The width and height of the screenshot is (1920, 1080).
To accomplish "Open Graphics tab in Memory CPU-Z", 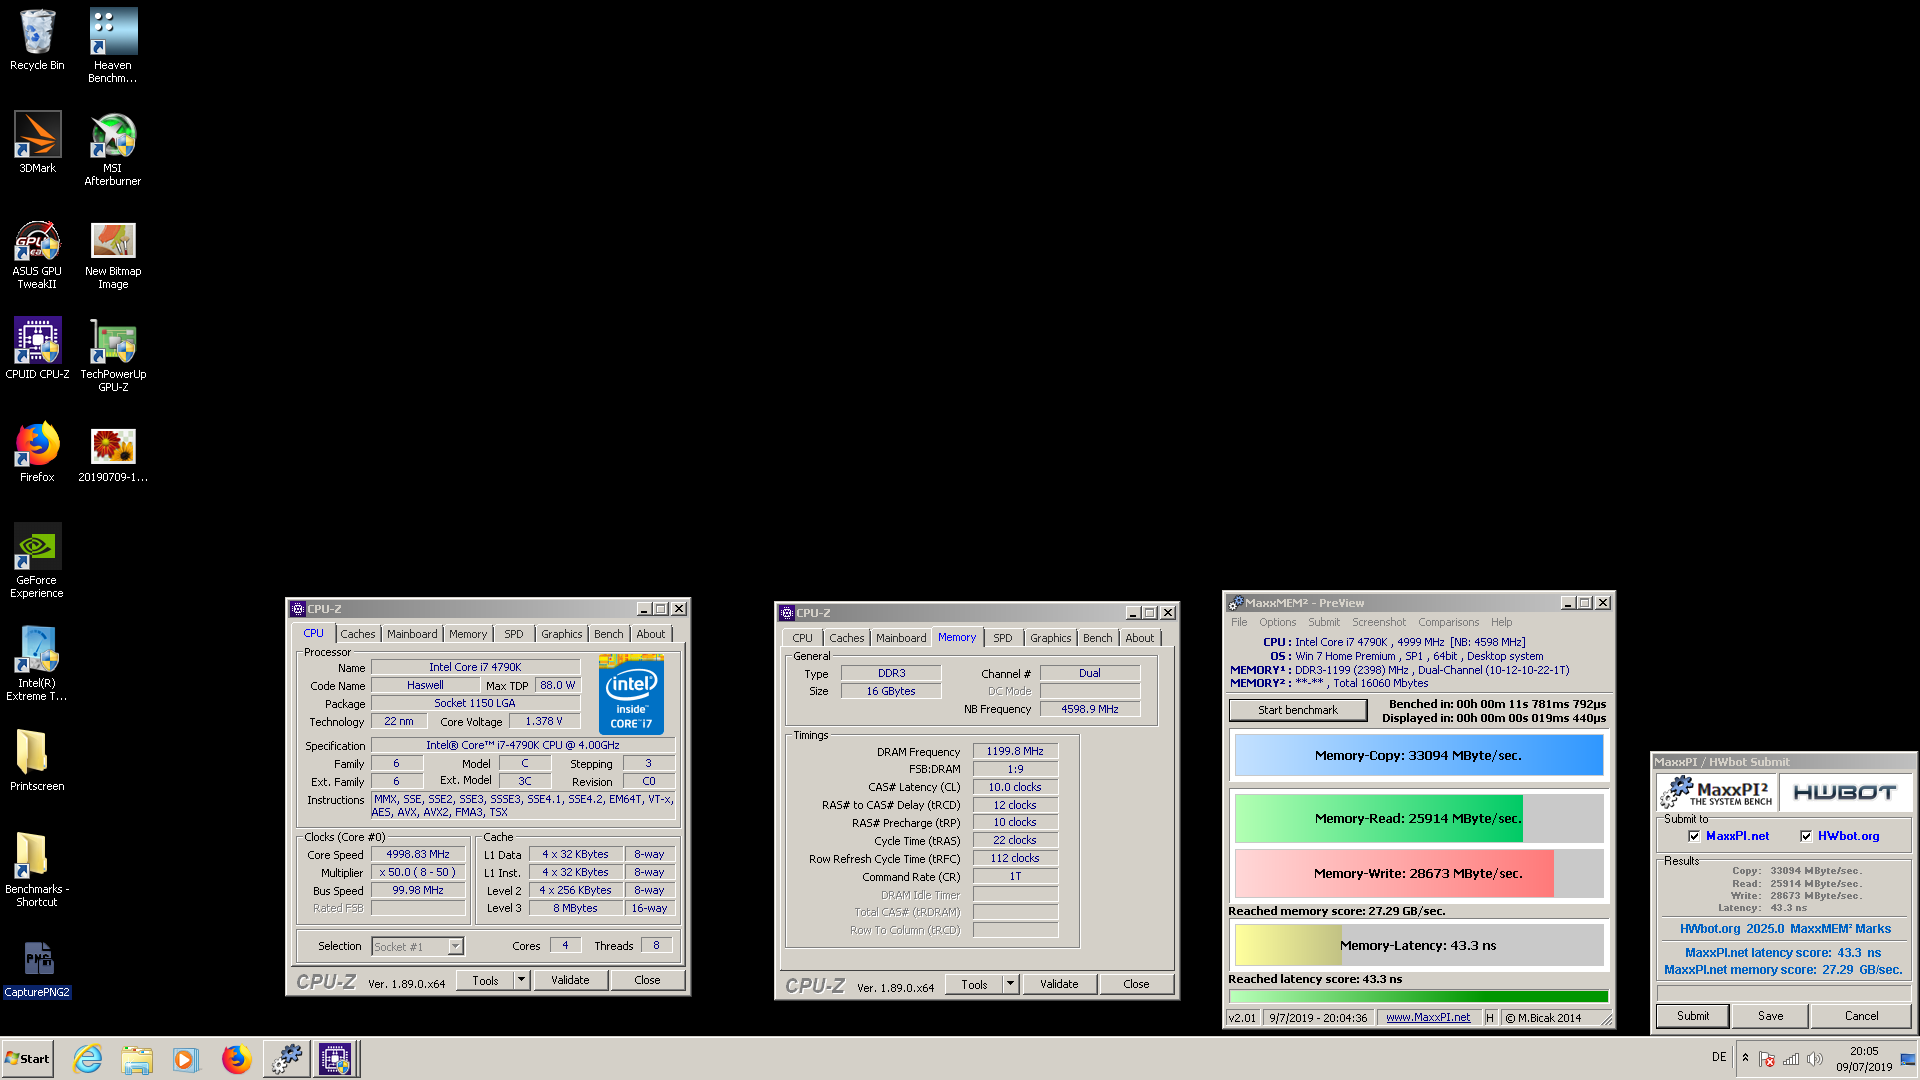I will [1051, 638].
